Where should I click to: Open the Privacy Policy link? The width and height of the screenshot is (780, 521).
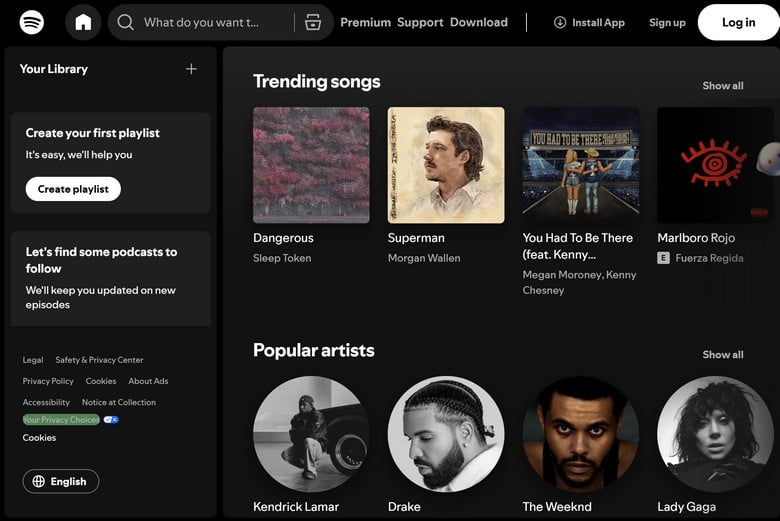coord(48,381)
